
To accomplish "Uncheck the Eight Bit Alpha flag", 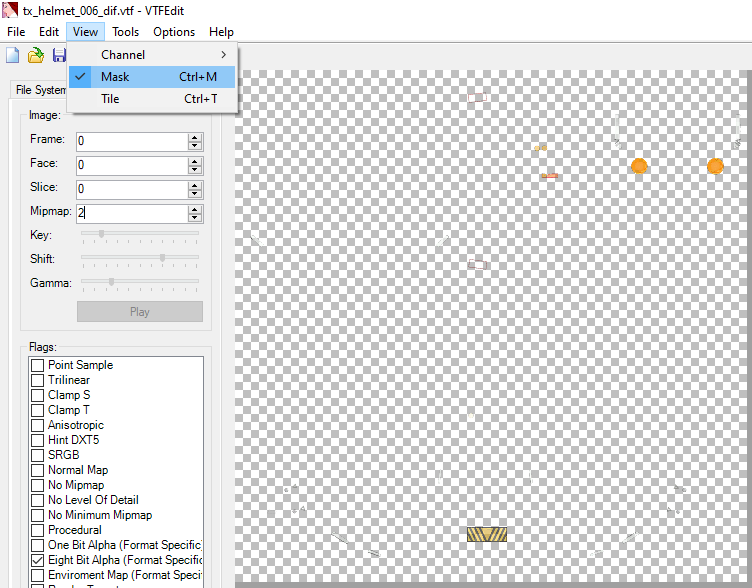I will click(37, 560).
